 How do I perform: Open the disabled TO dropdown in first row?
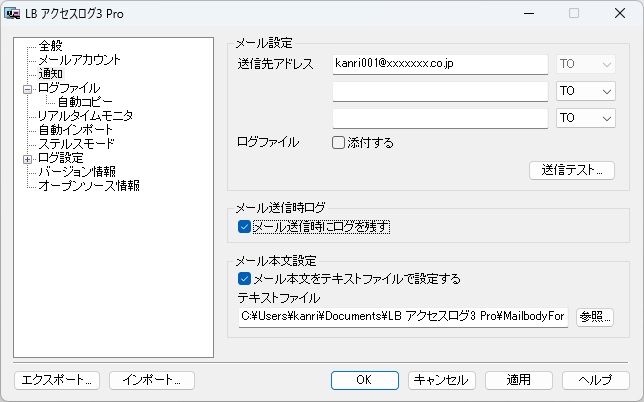[x=586, y=64]
